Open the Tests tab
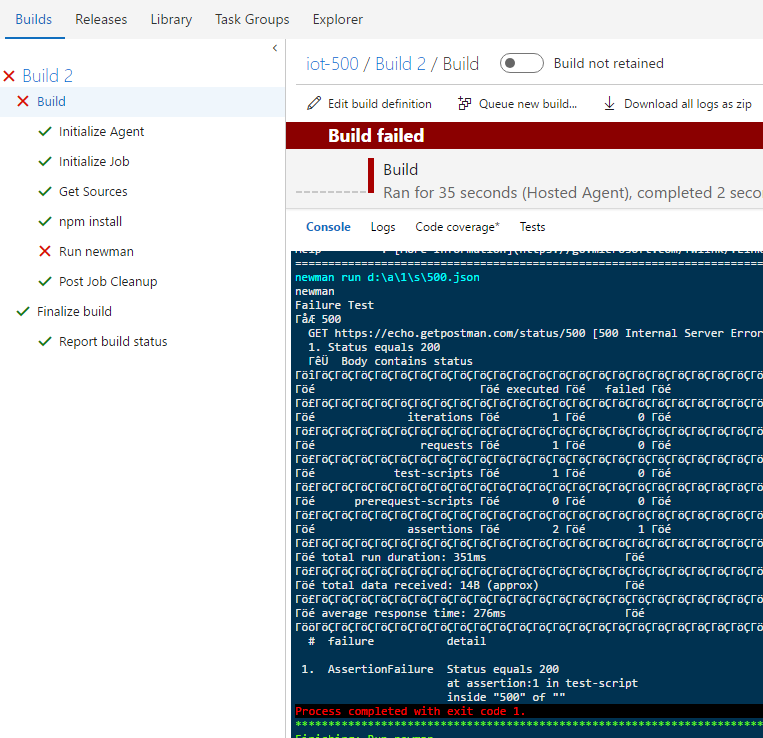Image resolution: width=763 pixels, height=738 pixels. click(x=532, y=227)
